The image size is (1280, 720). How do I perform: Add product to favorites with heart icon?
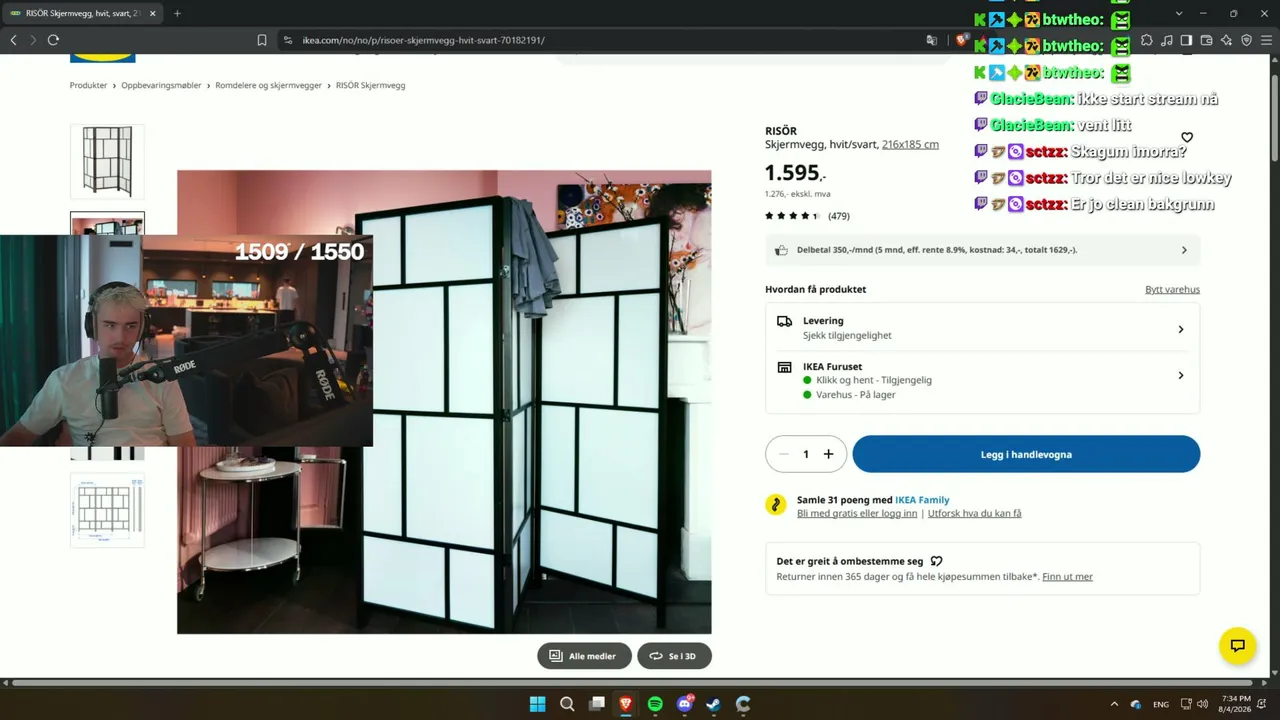click(x=1187, y=137)
